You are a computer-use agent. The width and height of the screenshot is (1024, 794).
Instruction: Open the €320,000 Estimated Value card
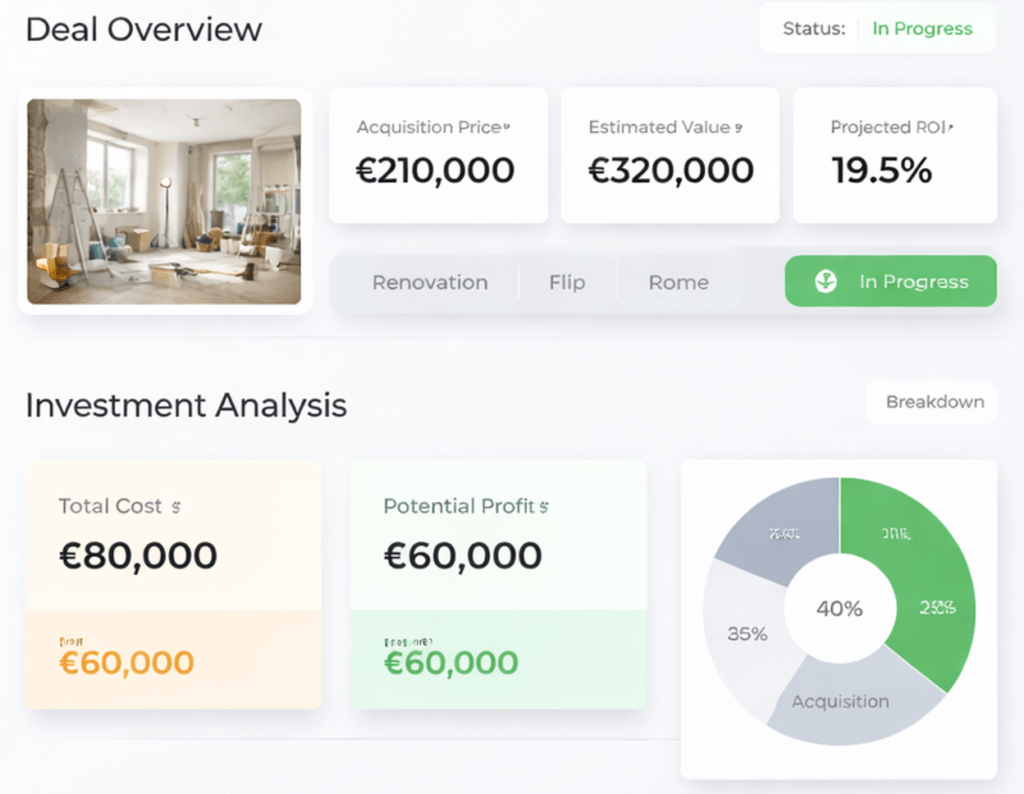670,155
